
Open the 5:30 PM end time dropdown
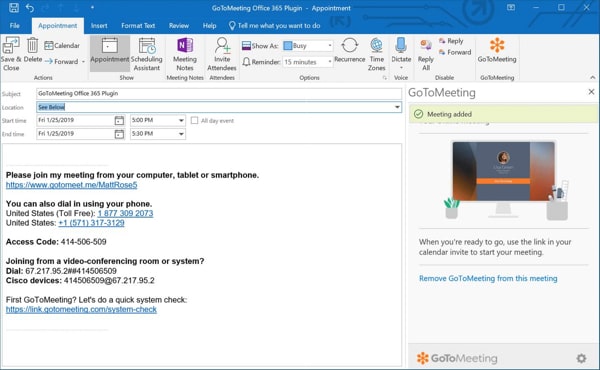pos(181,134)
